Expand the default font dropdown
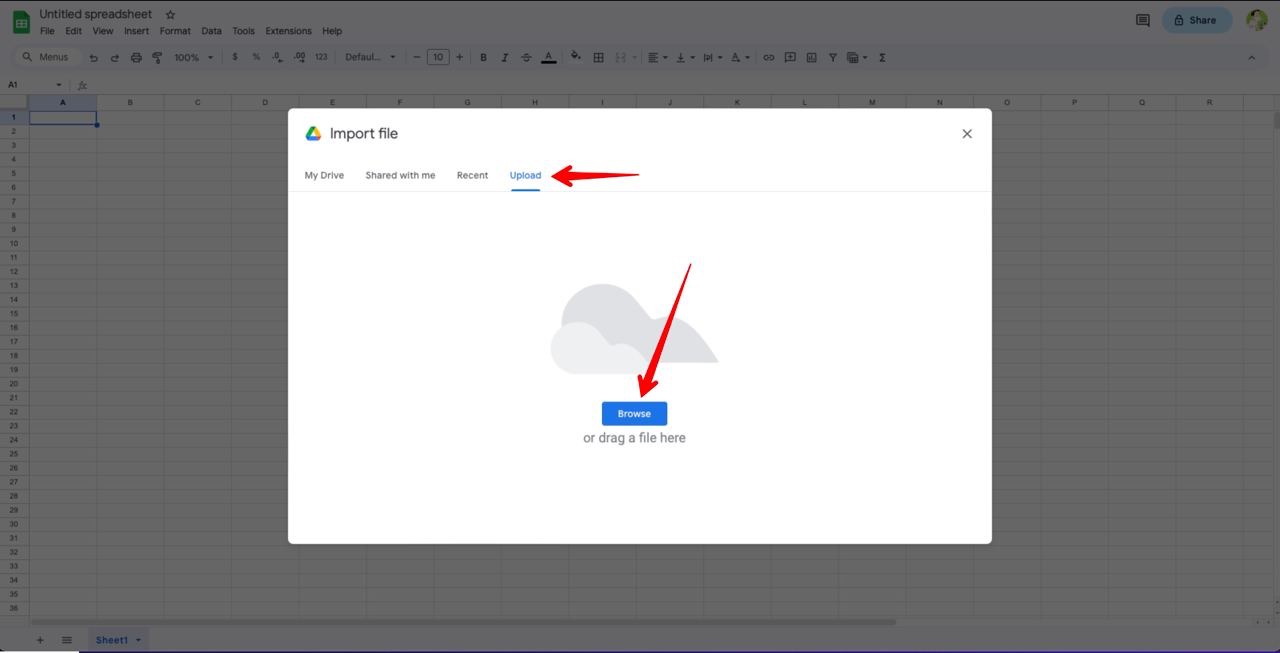Viewport: 1280px width, 653px height. tap(370, 58)
